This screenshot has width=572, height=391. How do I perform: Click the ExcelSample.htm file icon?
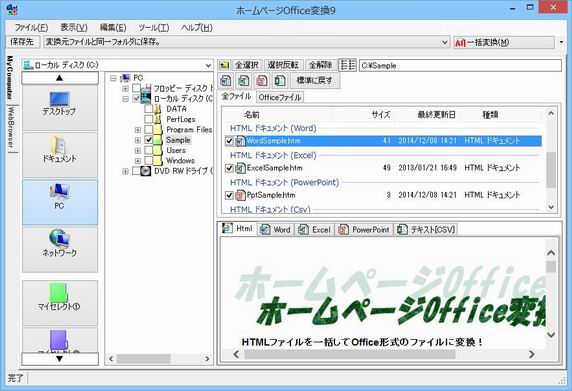[x=240, y=168]
